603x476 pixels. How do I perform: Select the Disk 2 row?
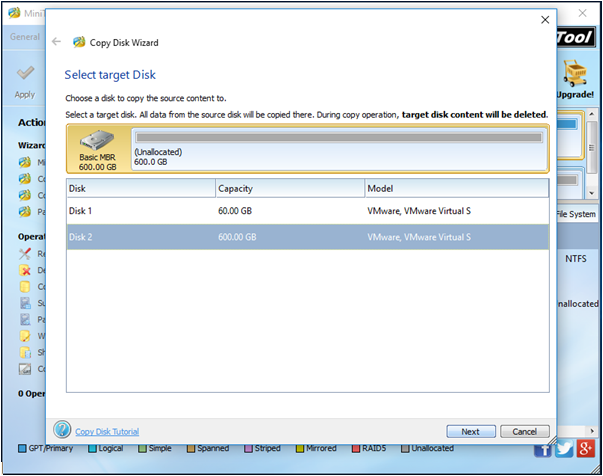pyautogui.click(x=308, y=237)
